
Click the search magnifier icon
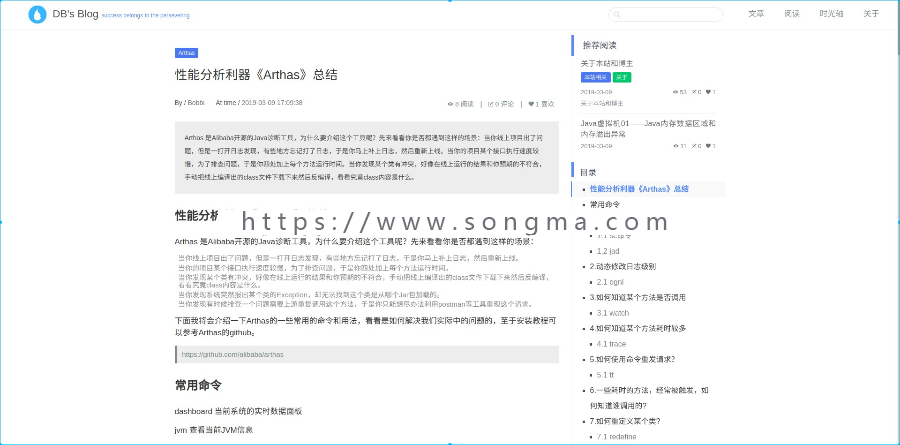pos(617,15)
